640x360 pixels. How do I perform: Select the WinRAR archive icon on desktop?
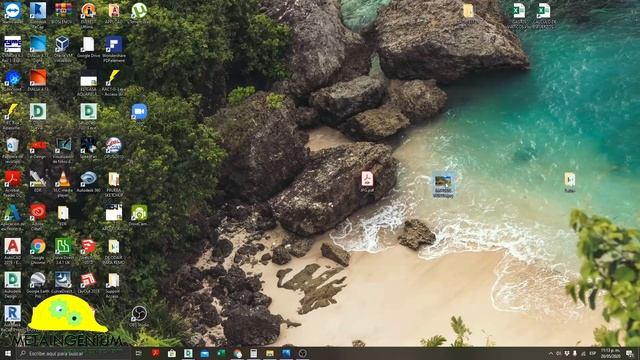63,11
